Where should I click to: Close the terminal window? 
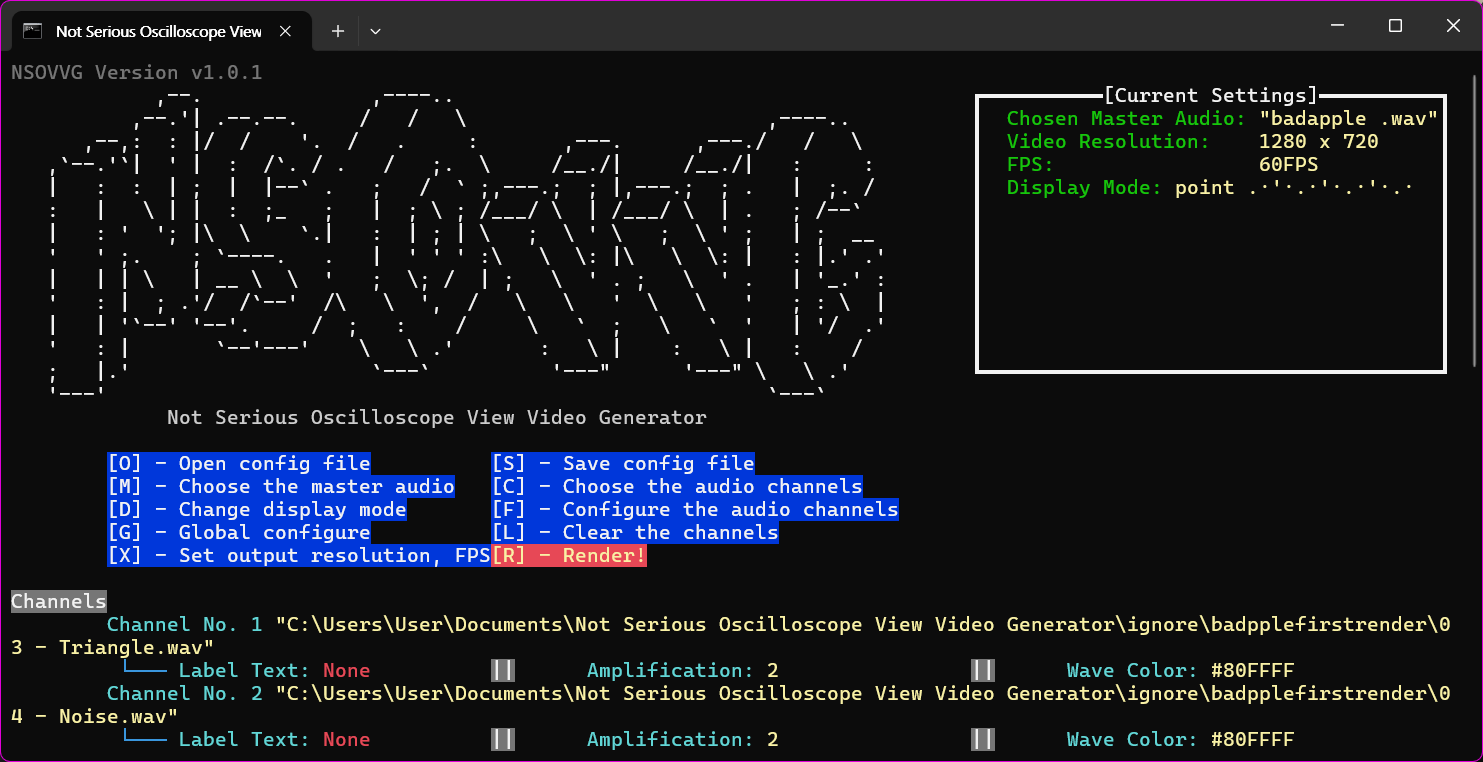pos(1453,26)
